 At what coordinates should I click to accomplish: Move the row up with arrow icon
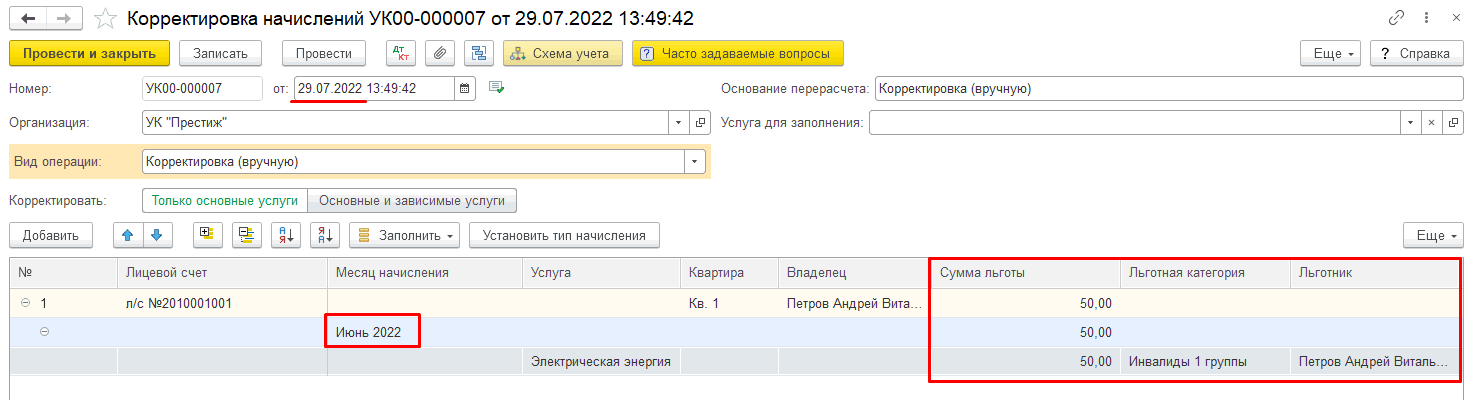tap(127, 235)
